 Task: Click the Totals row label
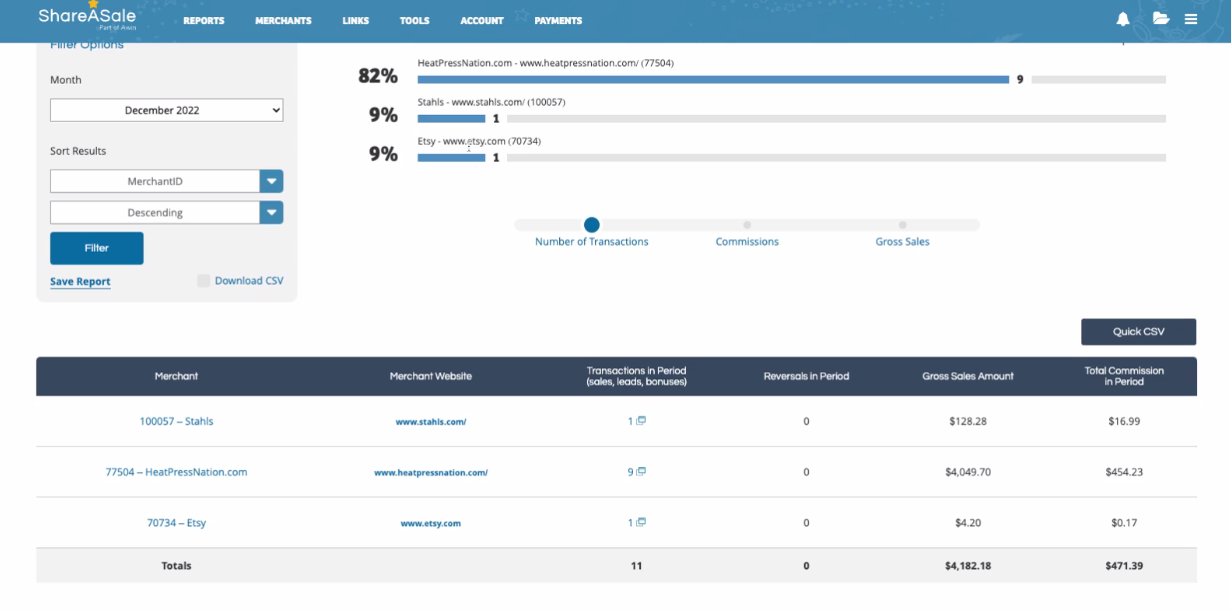tap(176, 566)
